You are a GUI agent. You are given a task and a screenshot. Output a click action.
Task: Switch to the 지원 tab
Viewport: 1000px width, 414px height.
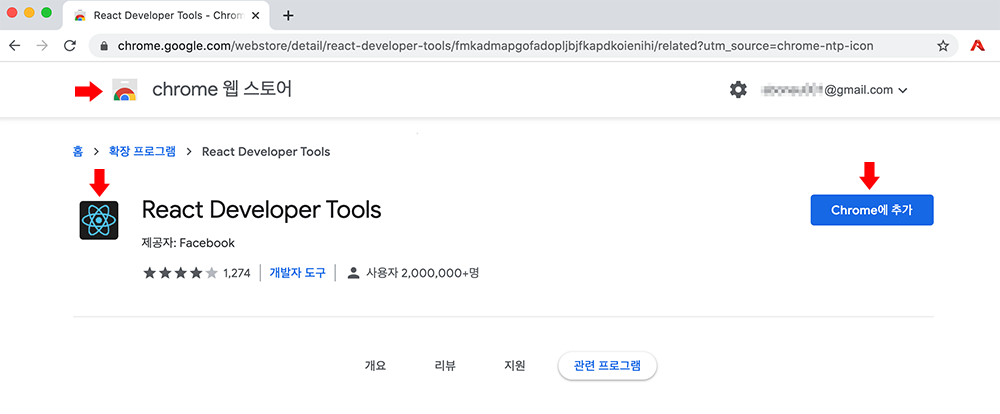(515, 366)
